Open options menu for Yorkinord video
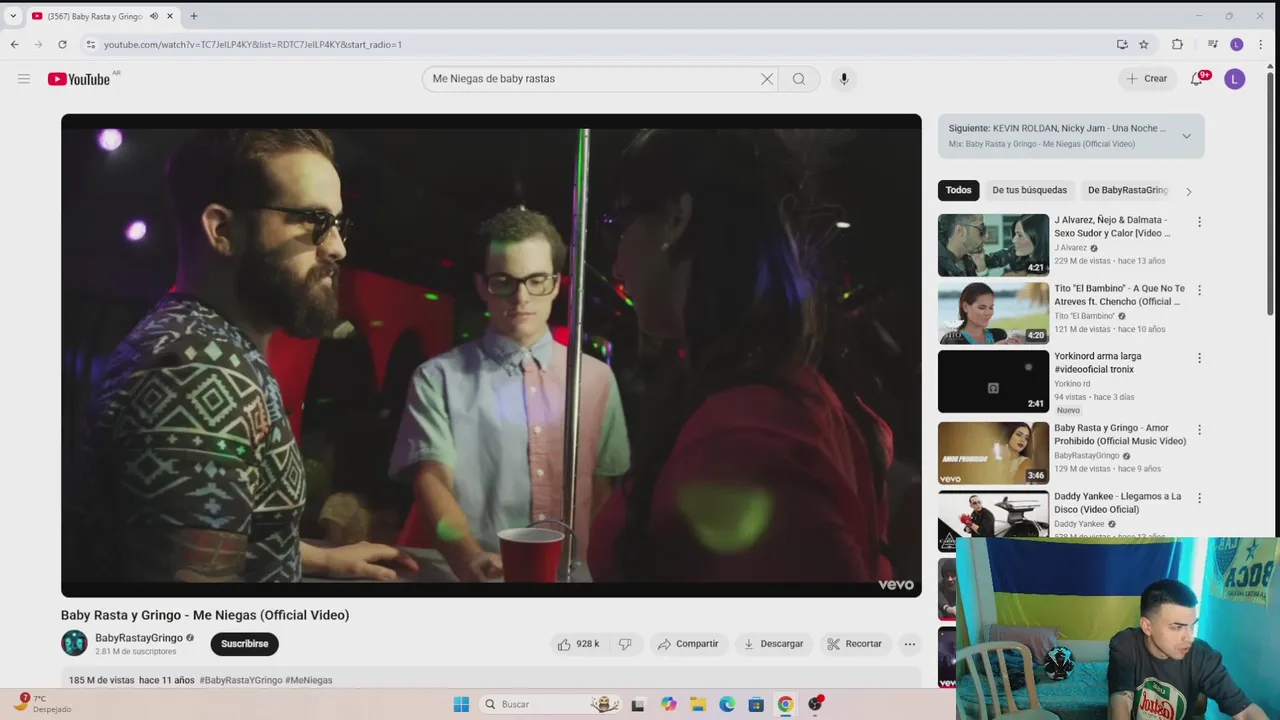The width and height of the screenshot is (1280, 720). 1199,358
